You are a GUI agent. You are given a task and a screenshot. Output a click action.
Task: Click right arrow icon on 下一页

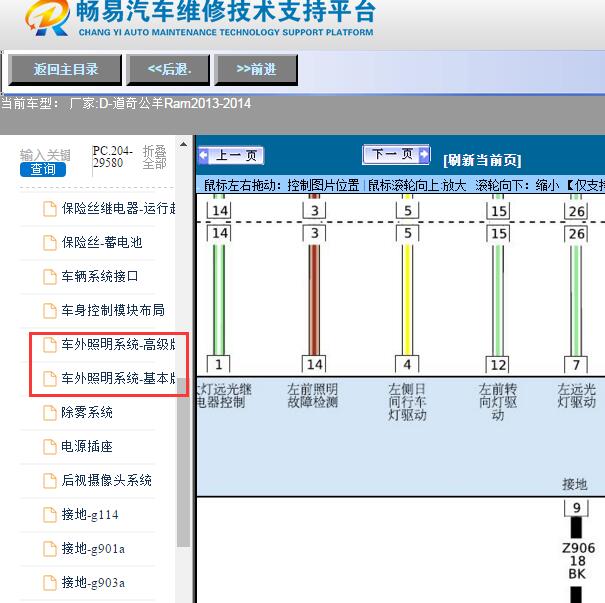pos(424,154)
